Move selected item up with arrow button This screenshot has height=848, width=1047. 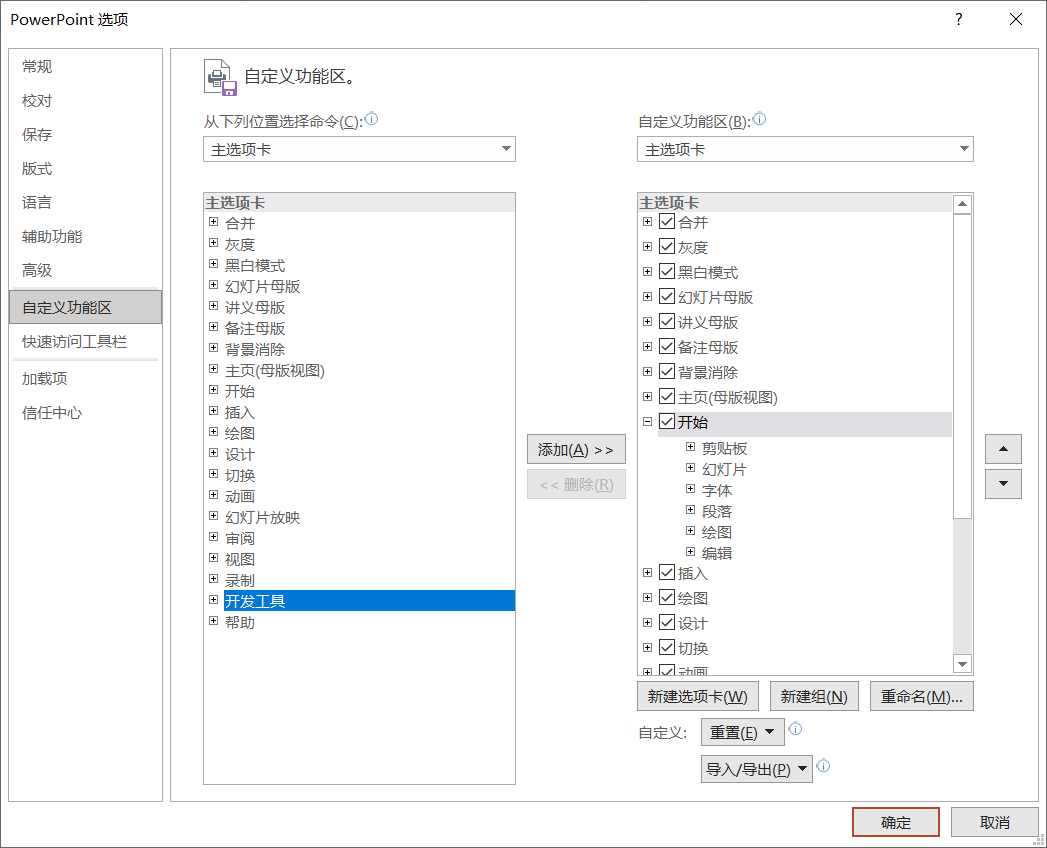(1003, 449)
